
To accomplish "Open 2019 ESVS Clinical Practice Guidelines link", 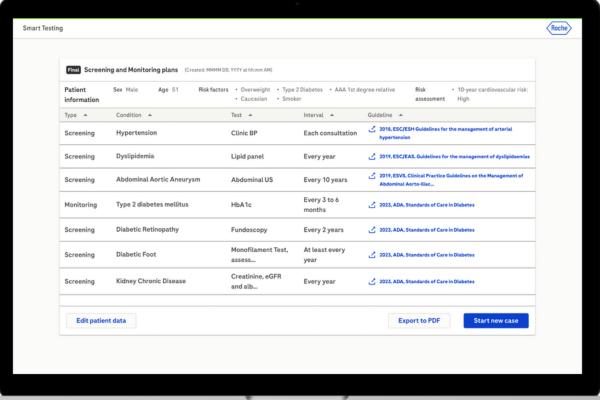I will [x=451, y=180].
